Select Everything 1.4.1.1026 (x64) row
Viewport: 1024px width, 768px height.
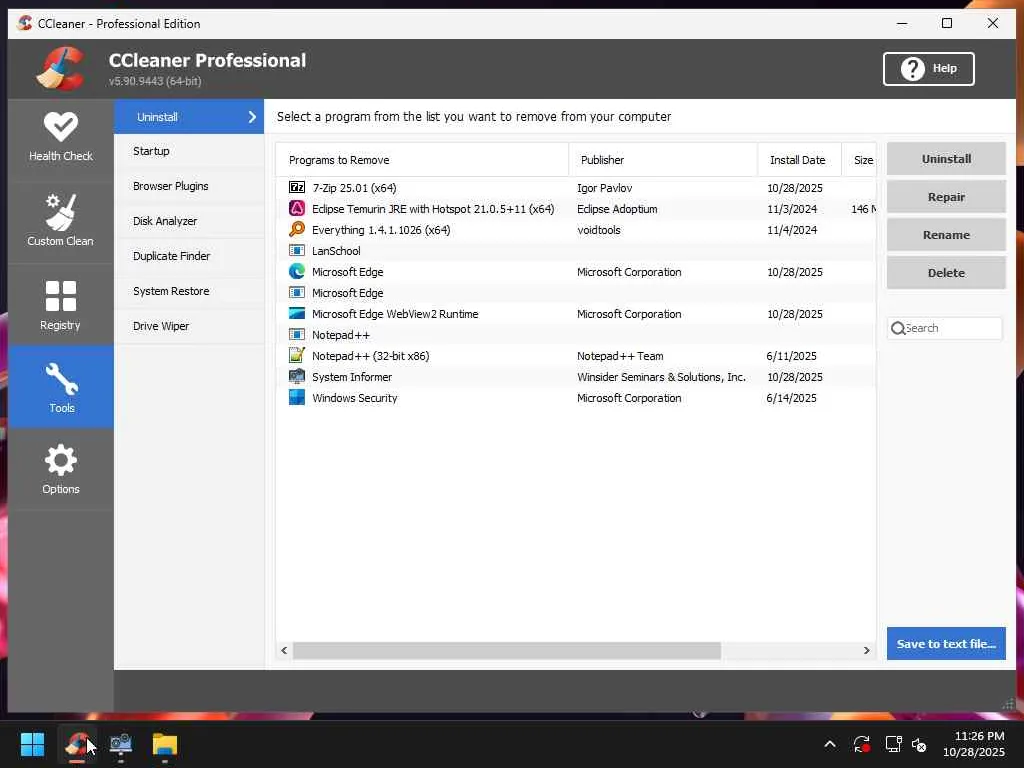[x=576, y=229]
